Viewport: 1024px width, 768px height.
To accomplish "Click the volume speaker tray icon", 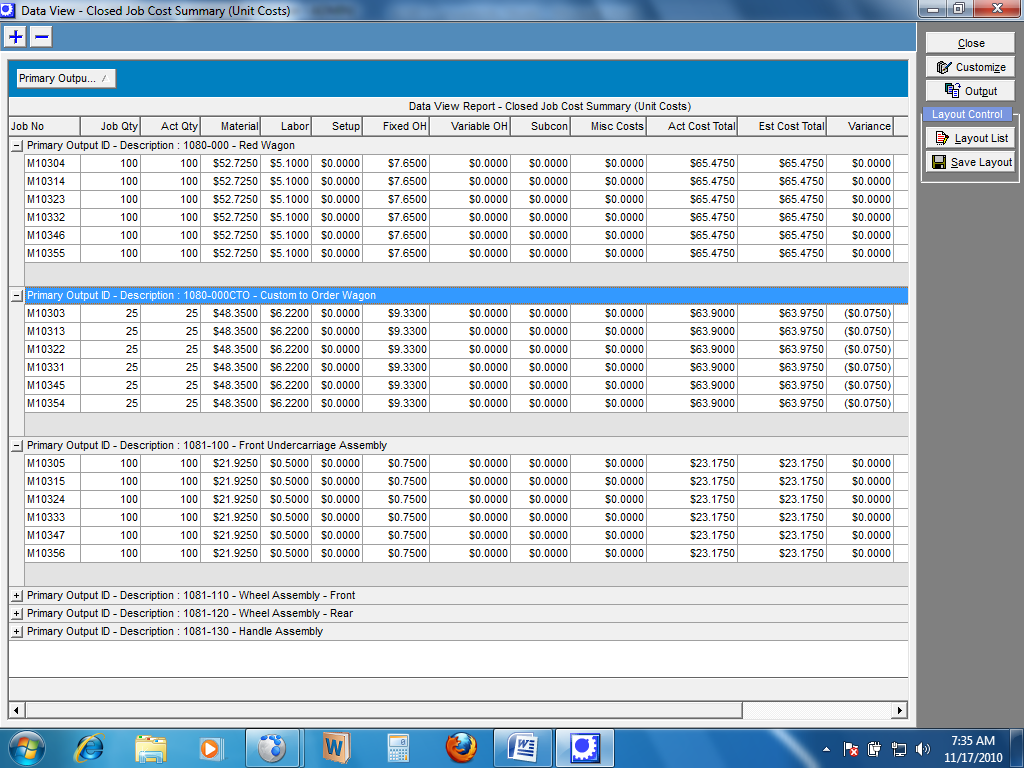I will (x=921, y=748).
